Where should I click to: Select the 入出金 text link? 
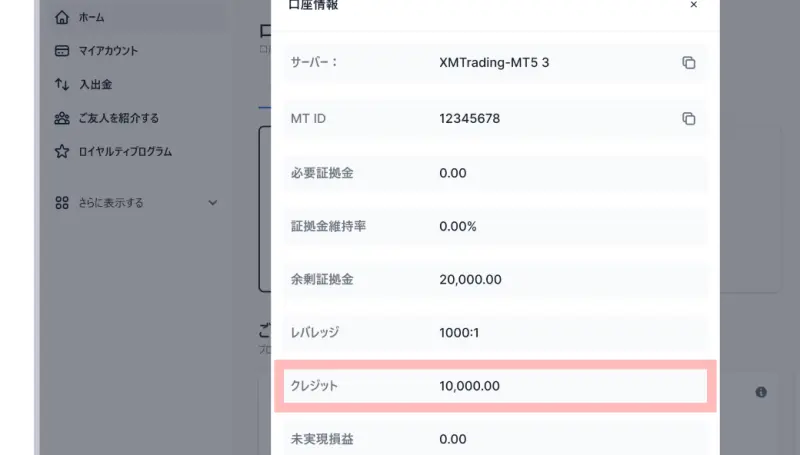tap(95, 85)
